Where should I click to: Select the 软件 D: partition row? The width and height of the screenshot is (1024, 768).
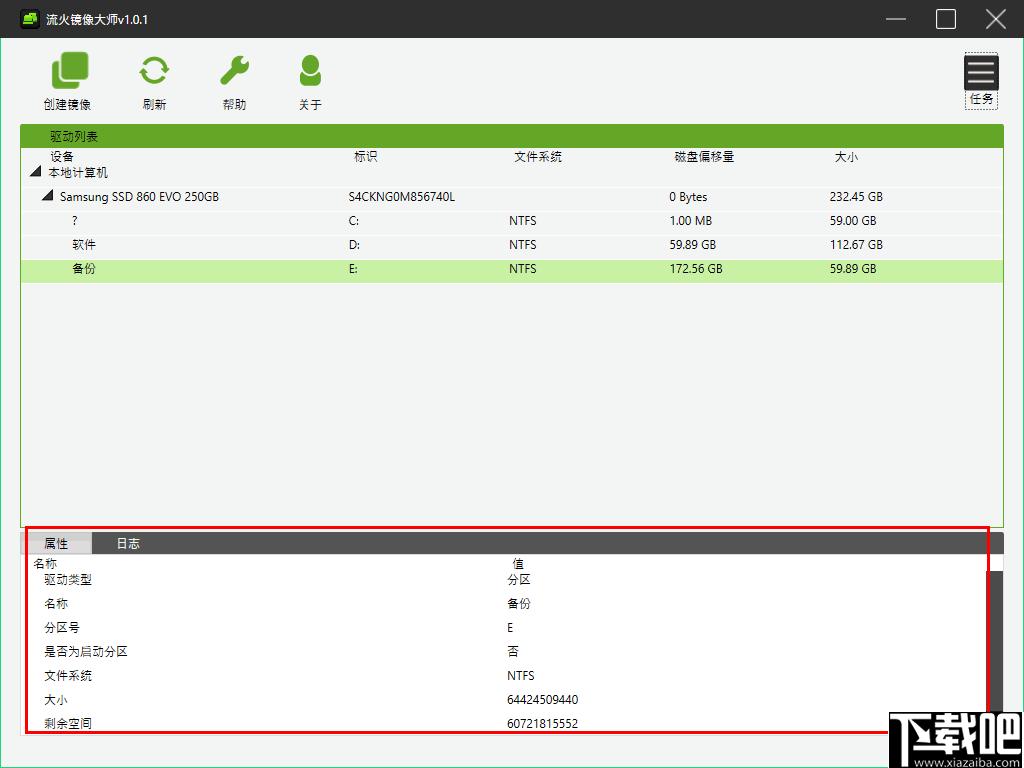coord(512,245)
